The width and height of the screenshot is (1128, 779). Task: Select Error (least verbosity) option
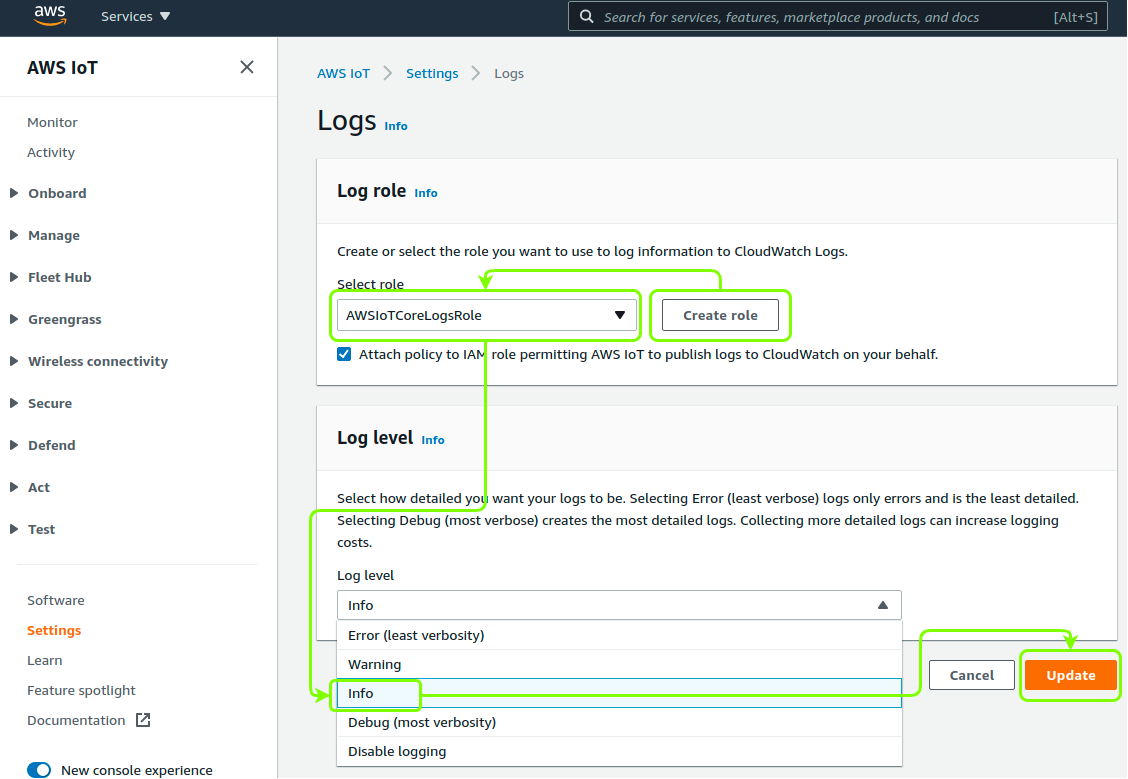click(619, 635)
